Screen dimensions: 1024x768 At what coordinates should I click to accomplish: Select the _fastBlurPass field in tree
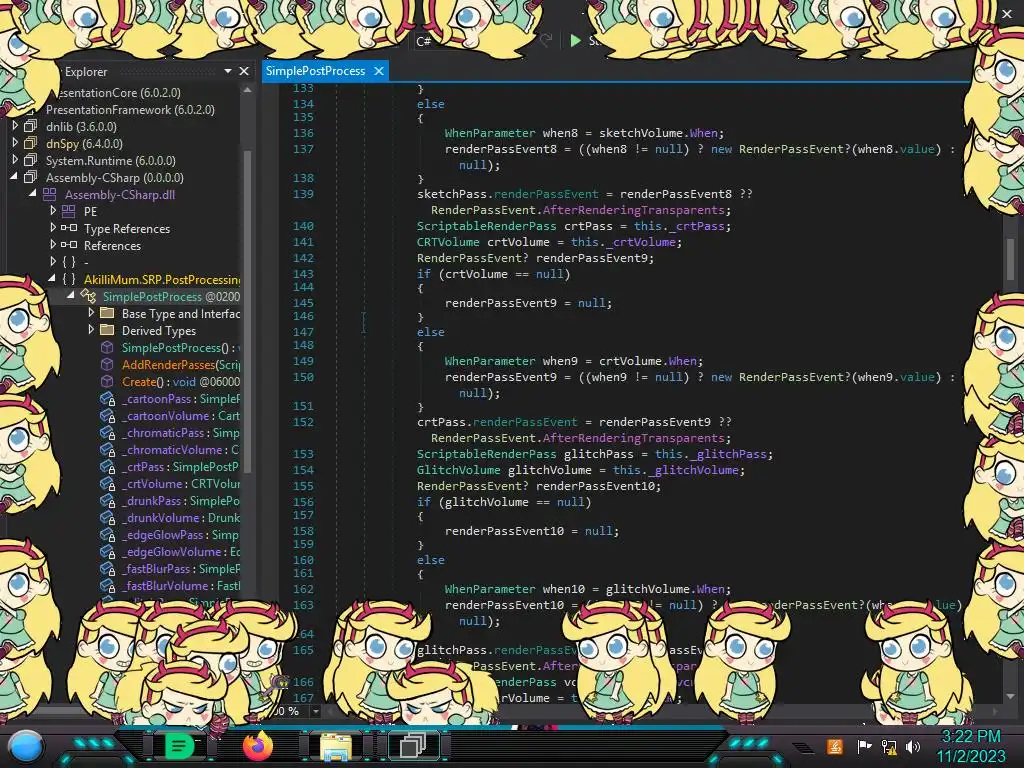tap(181, 568)
